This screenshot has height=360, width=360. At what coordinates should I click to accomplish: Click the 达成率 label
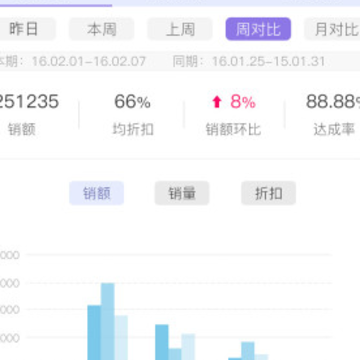334,130
